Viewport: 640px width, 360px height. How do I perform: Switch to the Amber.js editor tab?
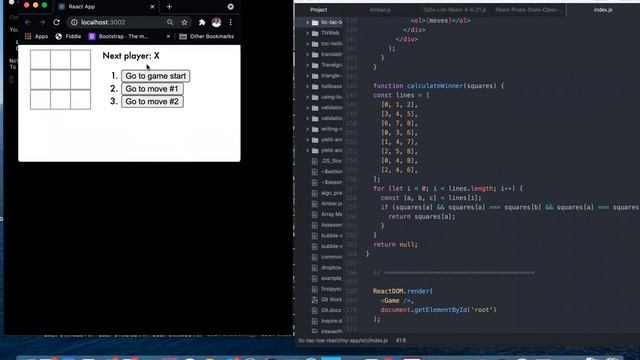380,10
